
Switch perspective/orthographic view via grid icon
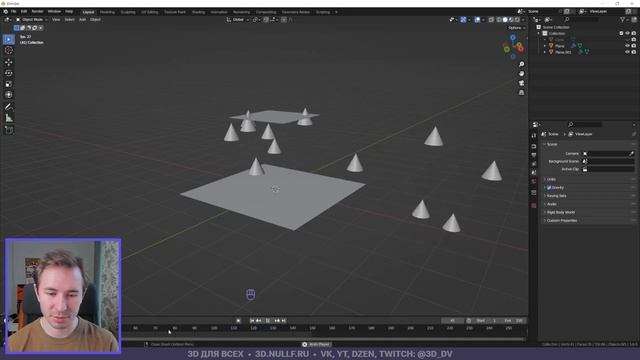pyautogui.click(x=521, y=93)
